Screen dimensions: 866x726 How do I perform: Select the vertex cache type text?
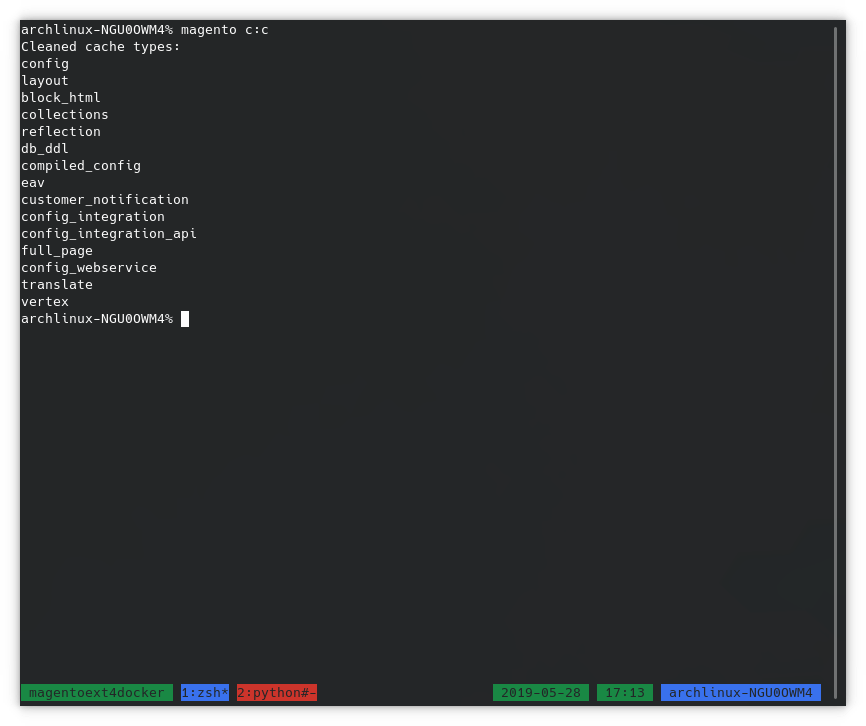(44, 301)
